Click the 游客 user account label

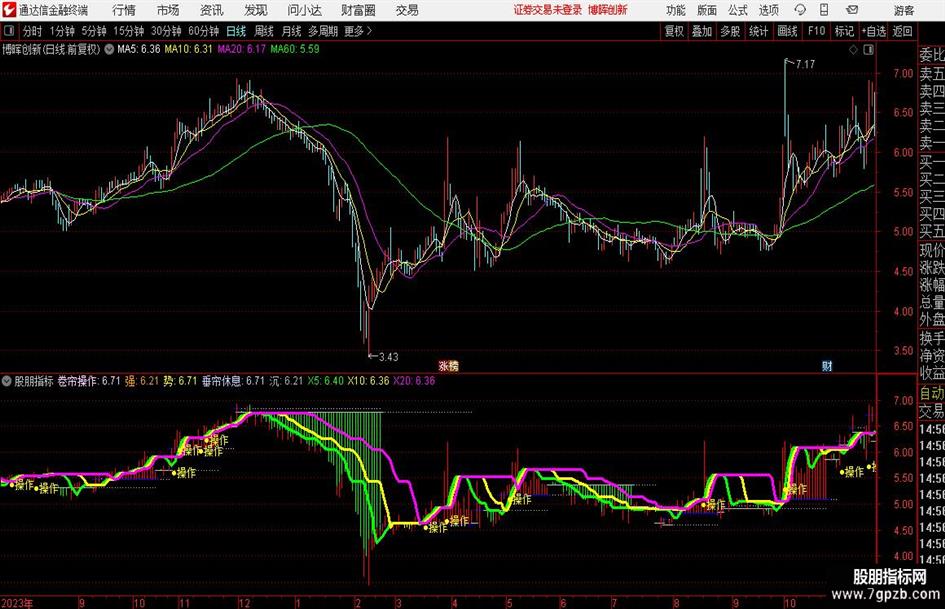click(x=904, y=10)
